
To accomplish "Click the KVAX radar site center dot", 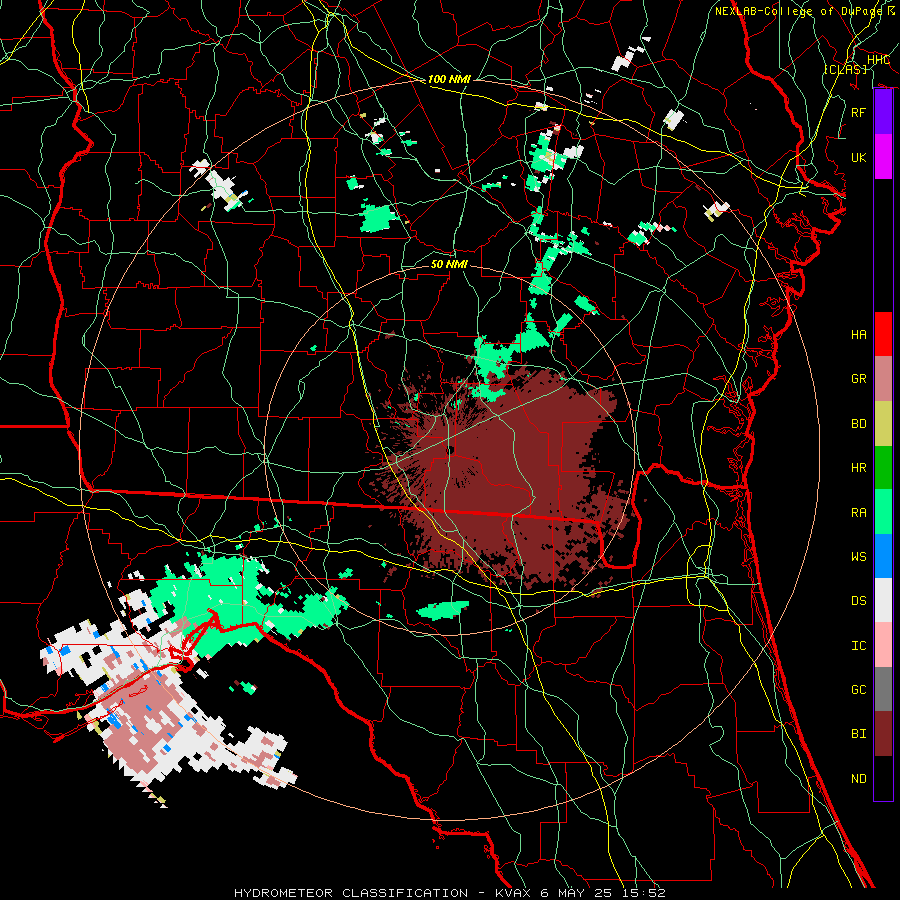I will coord(451,450).
